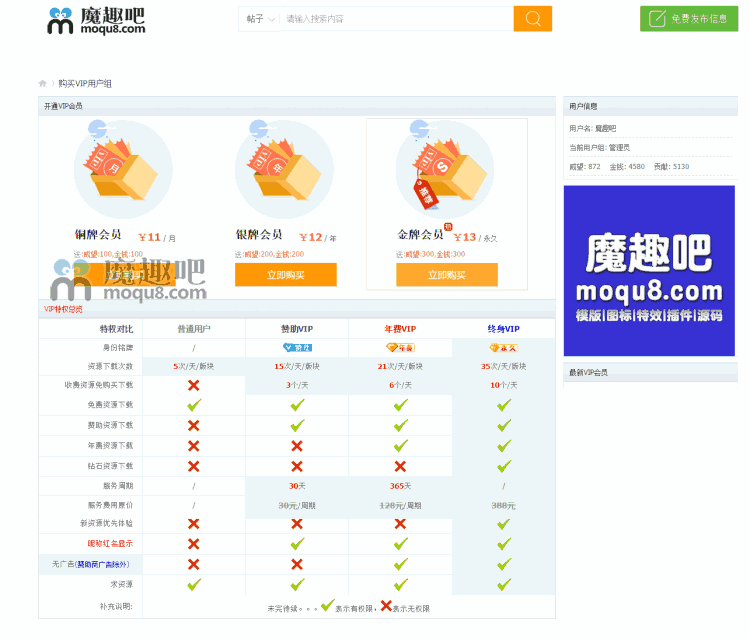Click the 铜牌会员 title text

pos(98,234)
